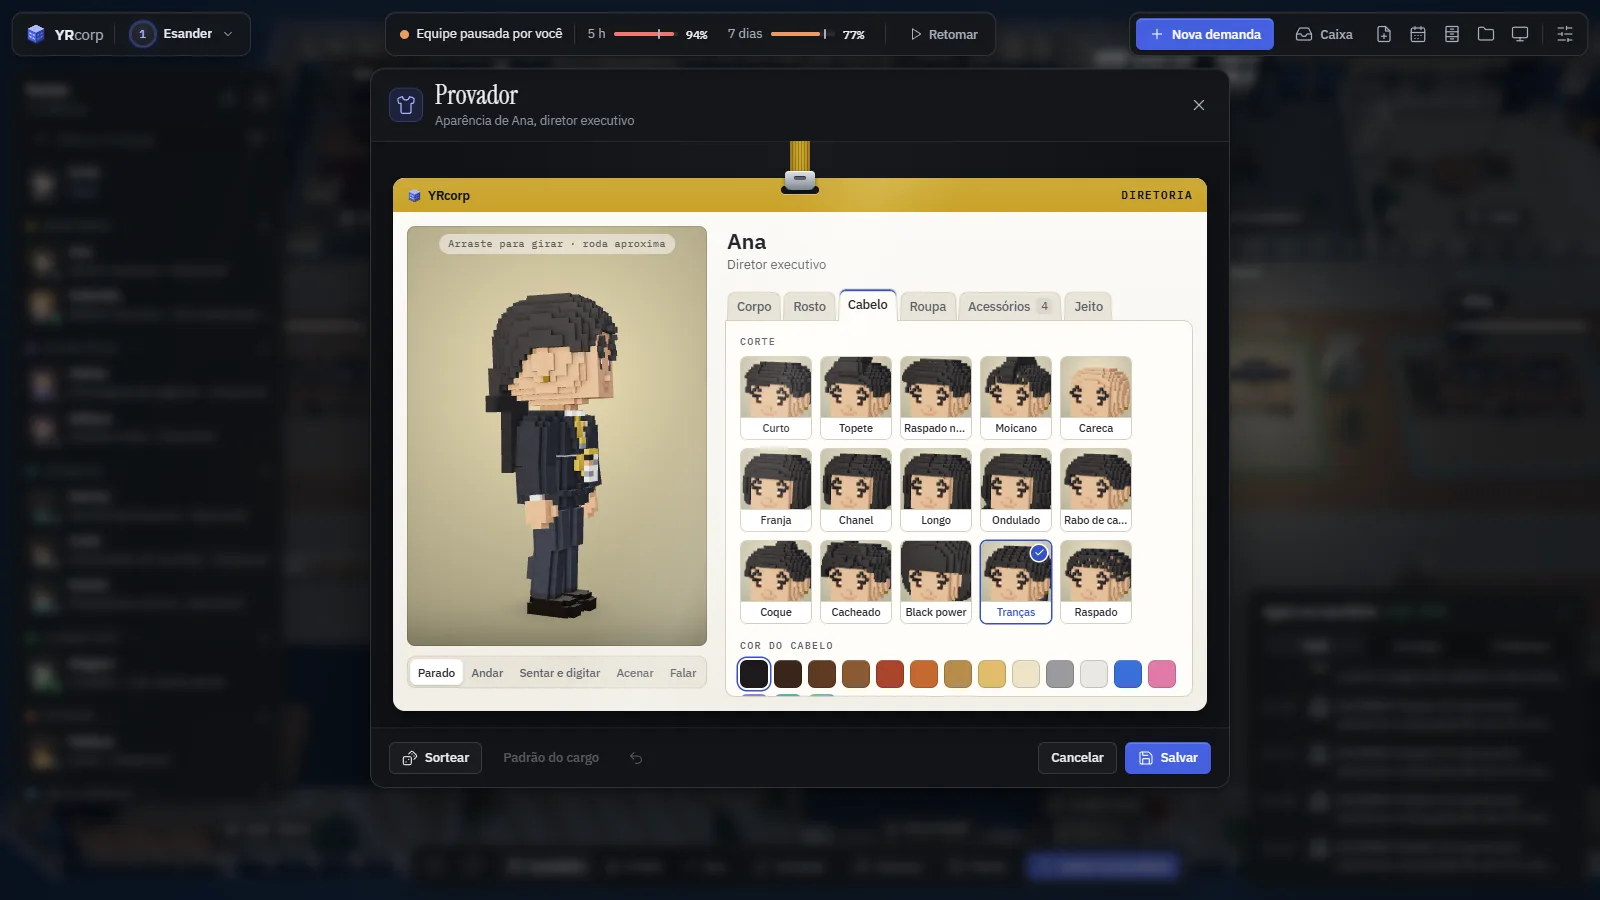
Task: Pick the black hair color swatch
Action: pos(754,674)
